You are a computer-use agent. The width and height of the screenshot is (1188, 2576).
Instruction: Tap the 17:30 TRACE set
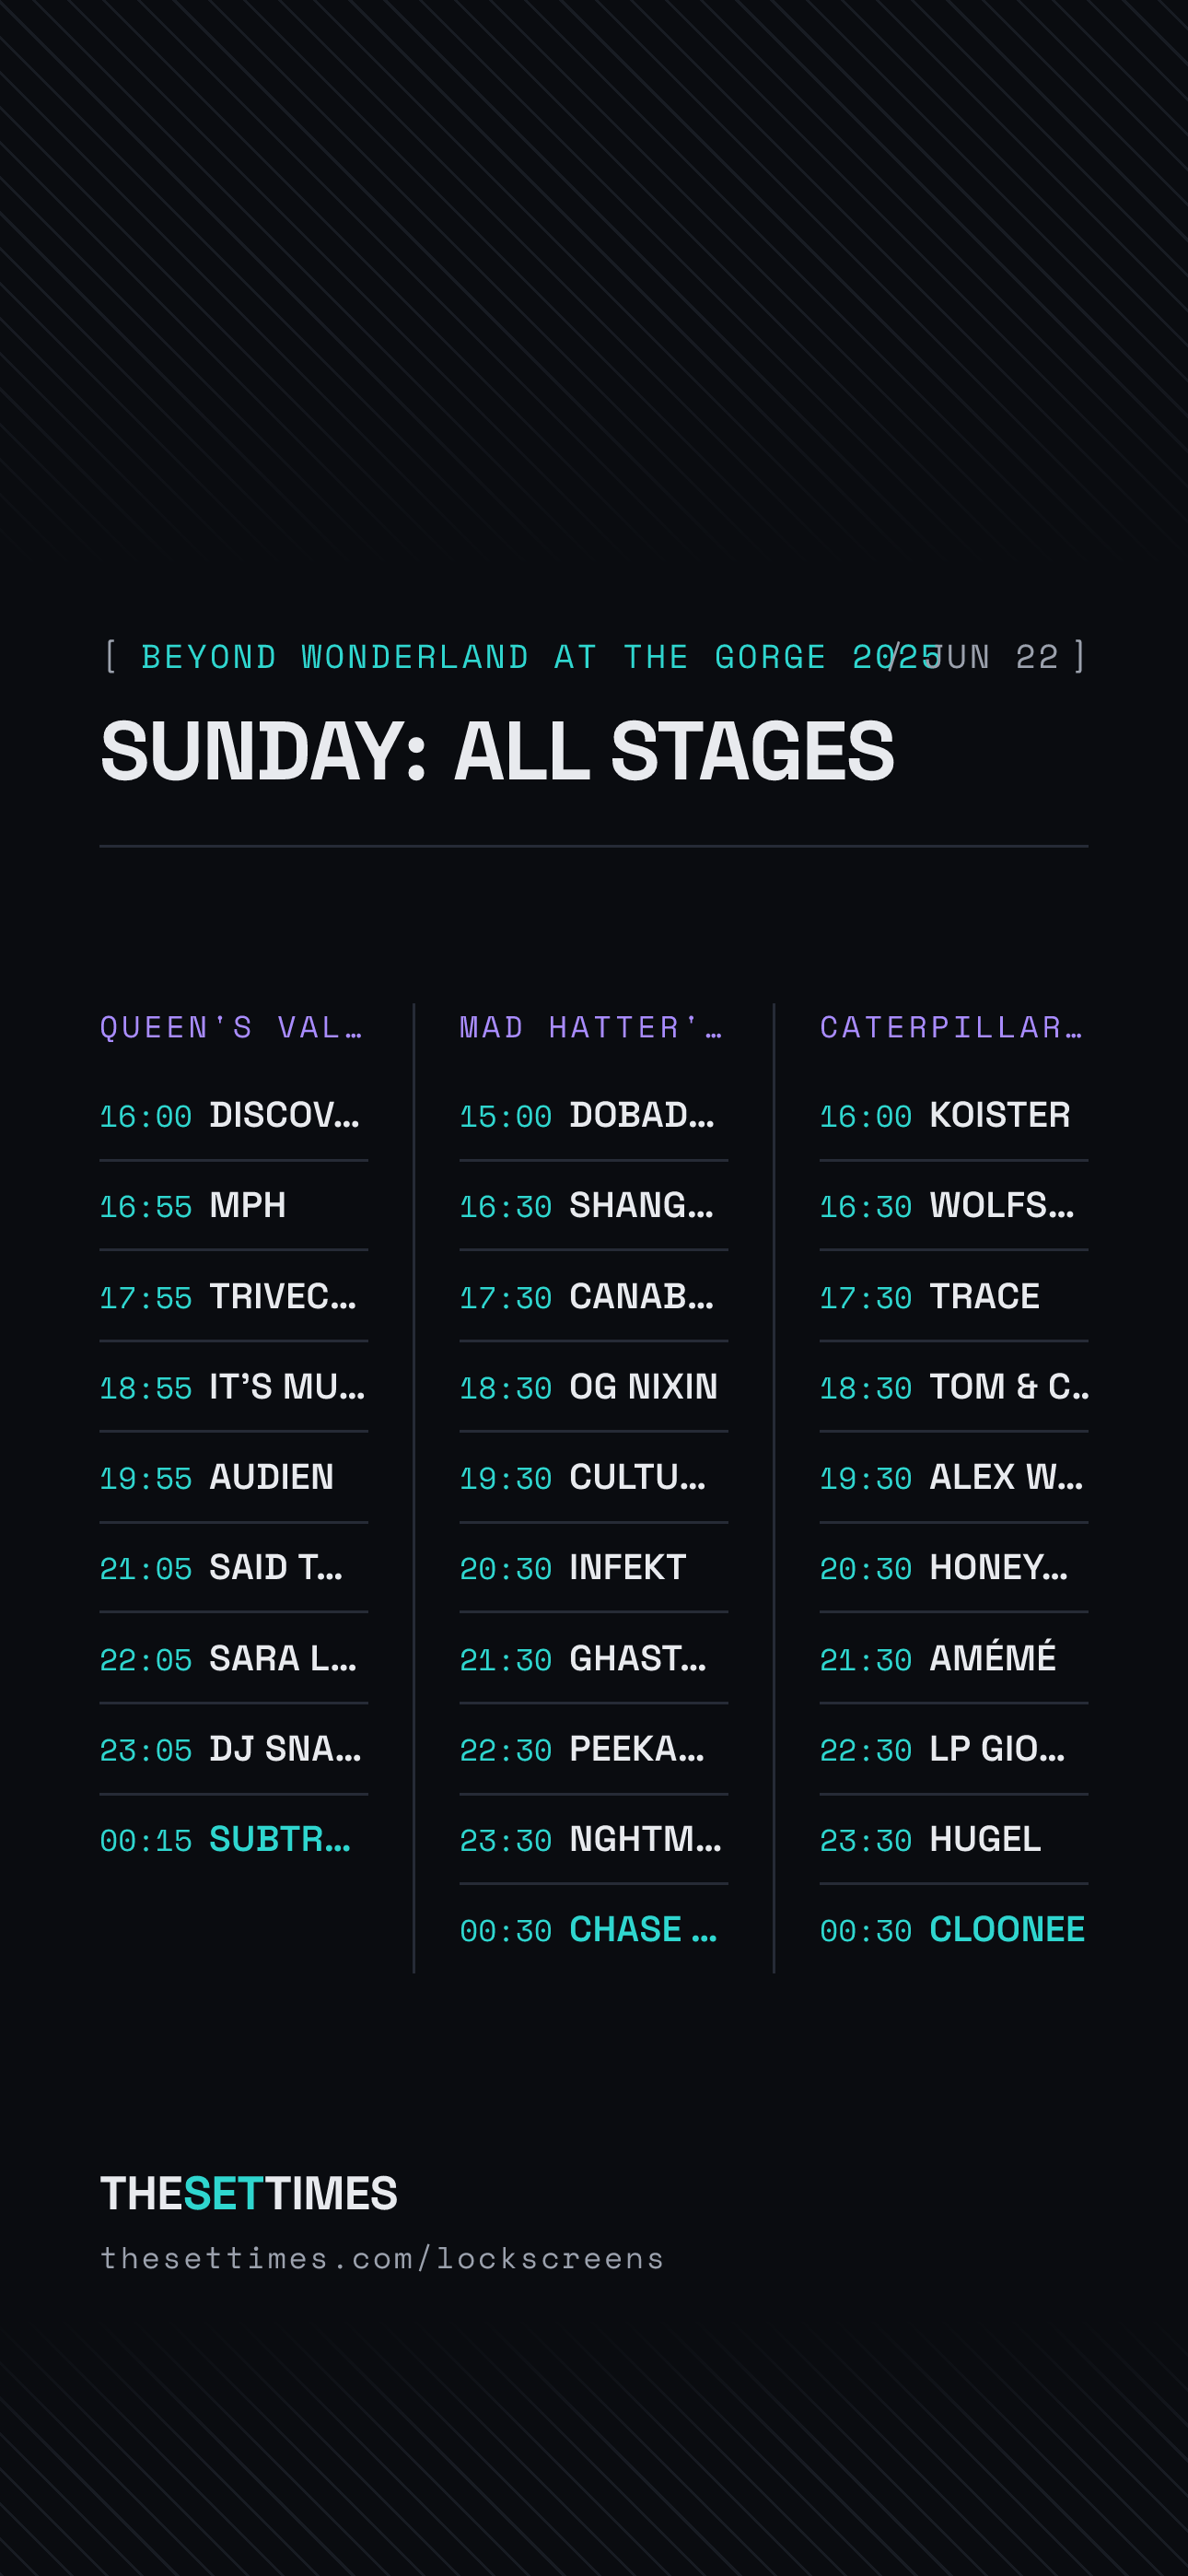pyautogui.click(x=954, y=1297)
